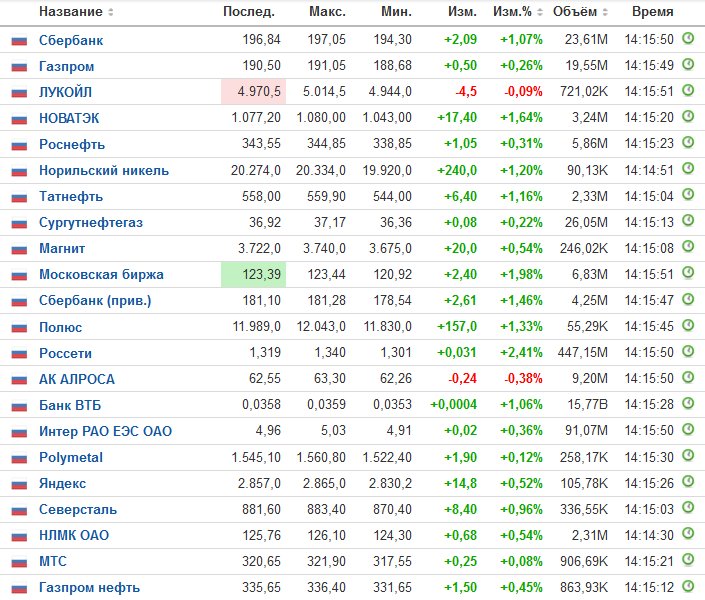This screenshot has height=600, width=705.
Task: Click the clock icon in Северсталь row
Action: click(x=688, y=508)
